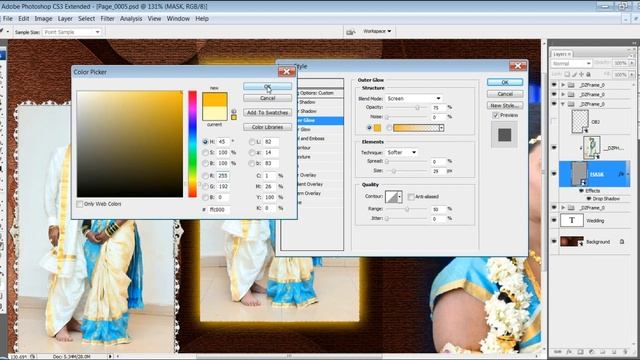Click the lock position icon in Layers panel
The width and height of the screenshot is (640, 360).
[581, 74]
